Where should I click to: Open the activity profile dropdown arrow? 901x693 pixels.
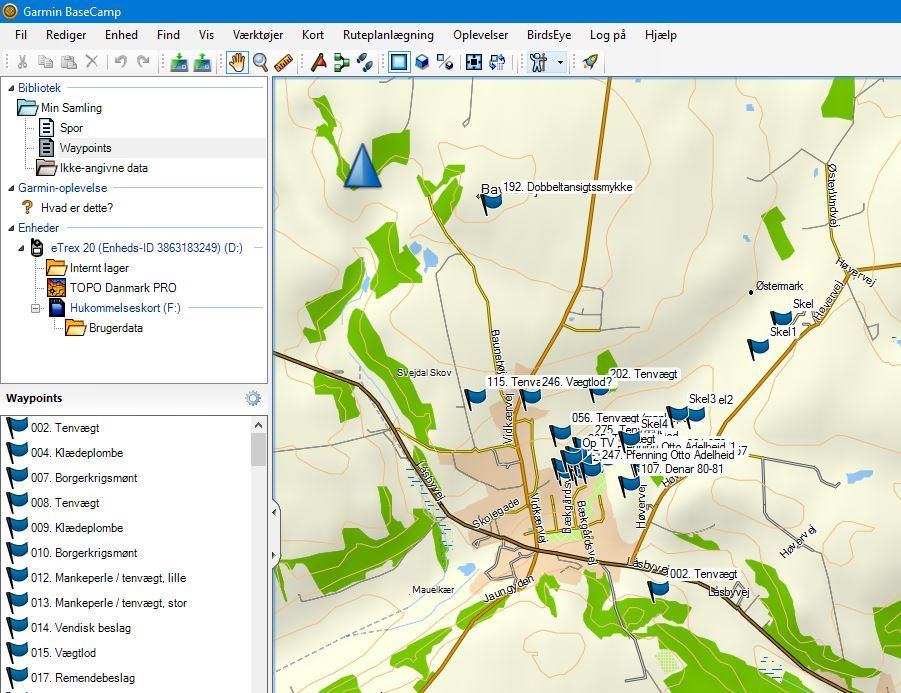tap(561, 62)
